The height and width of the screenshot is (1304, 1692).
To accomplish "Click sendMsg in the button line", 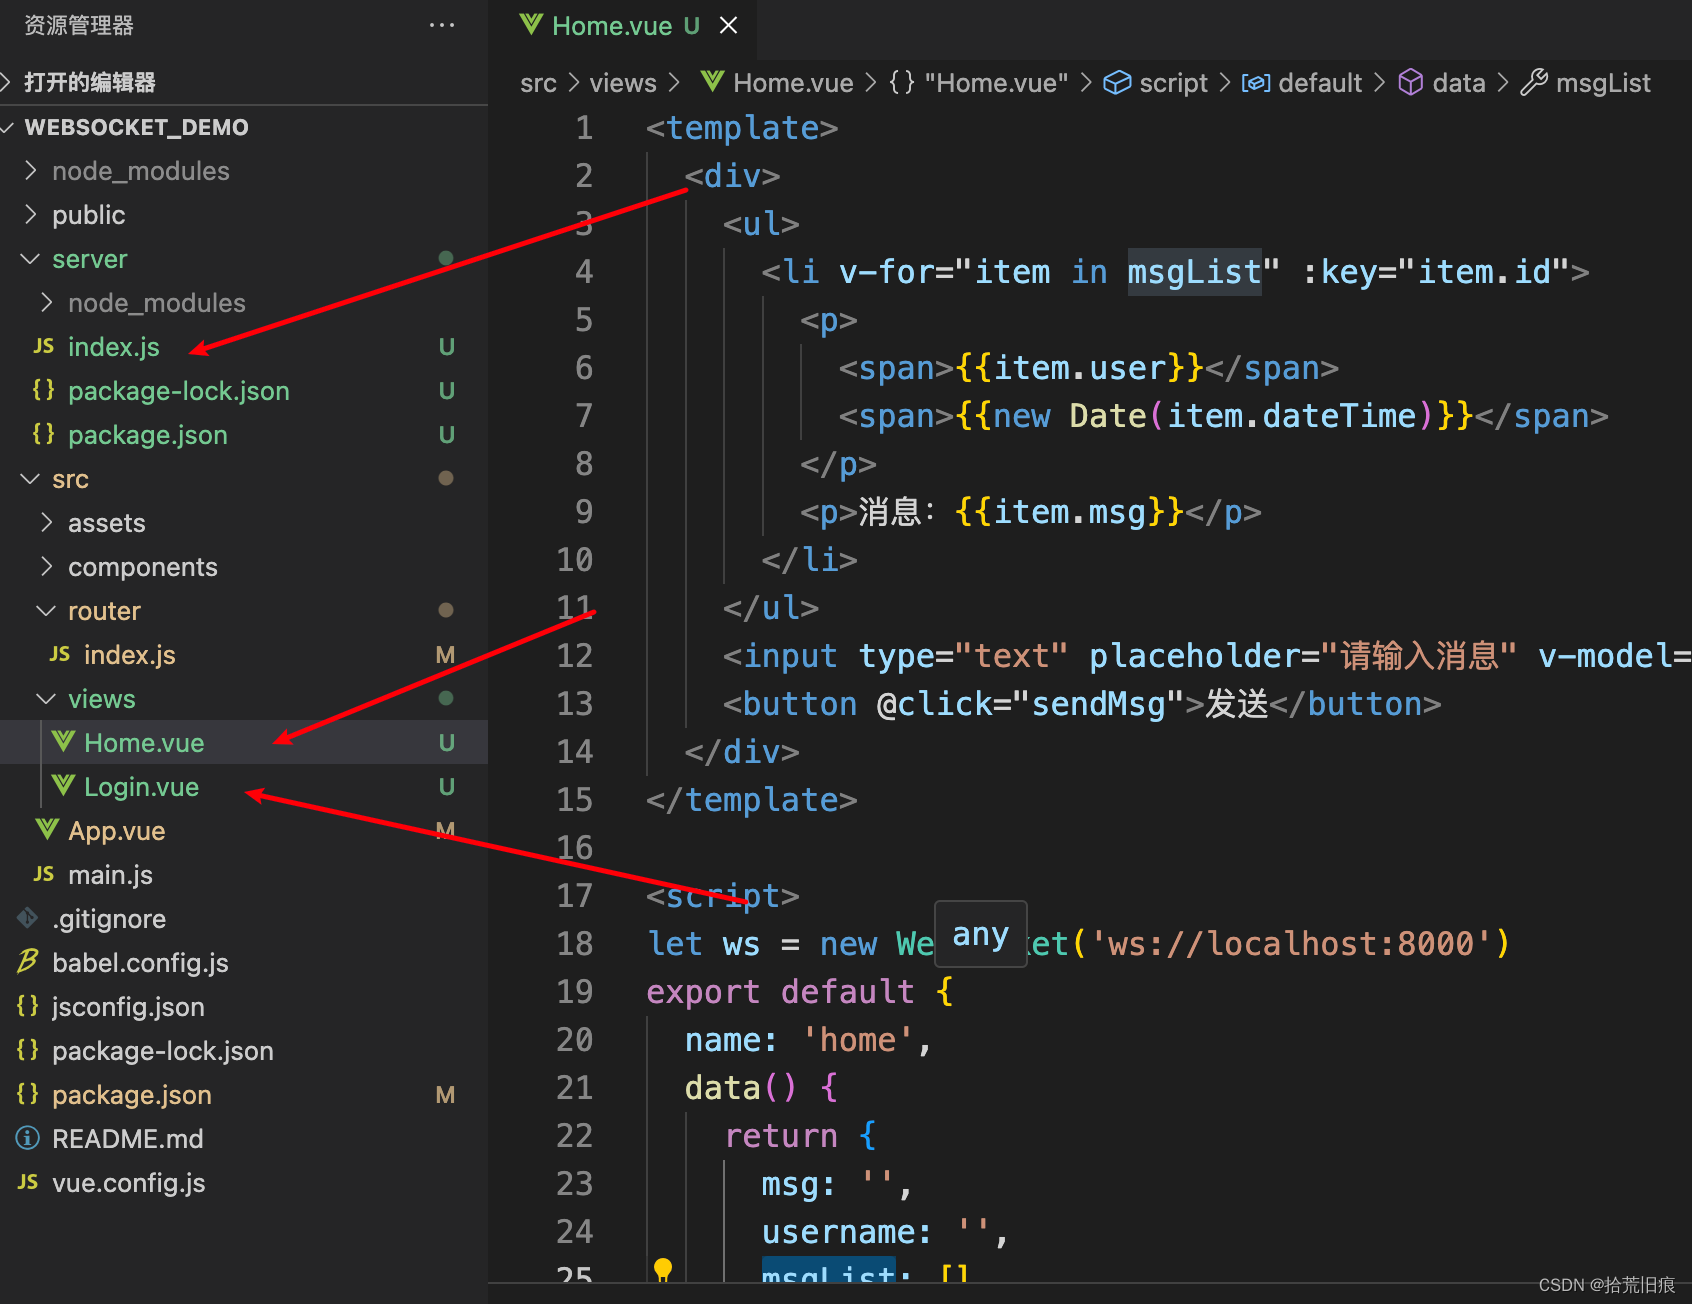I will tap(1098, 704).
